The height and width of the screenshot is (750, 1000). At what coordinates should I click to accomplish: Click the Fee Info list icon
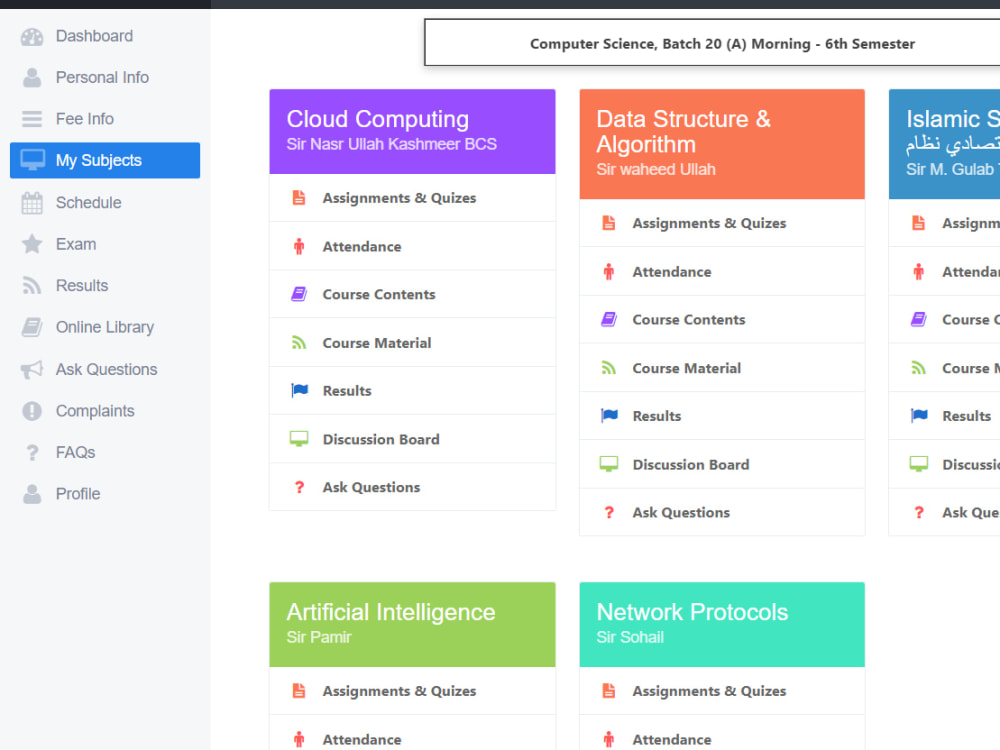pyautogui.click(x=32, y=119)
